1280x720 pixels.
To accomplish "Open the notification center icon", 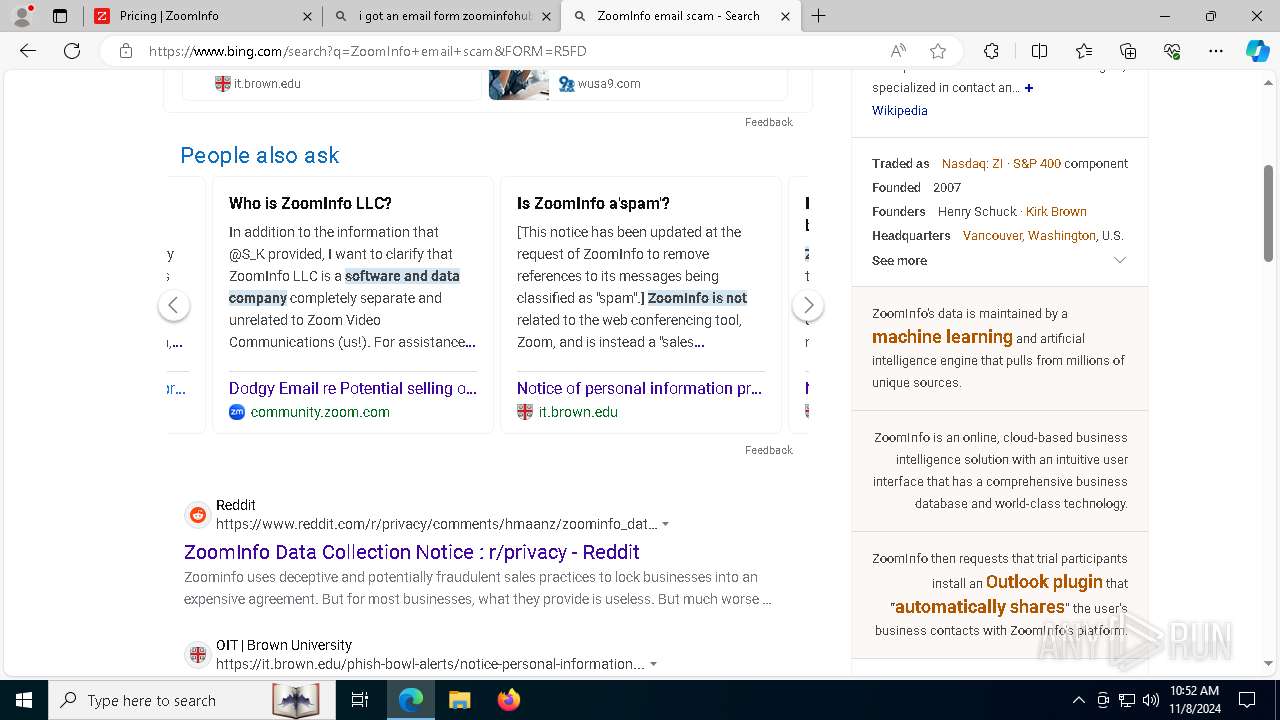I will tap(1247, 700).
